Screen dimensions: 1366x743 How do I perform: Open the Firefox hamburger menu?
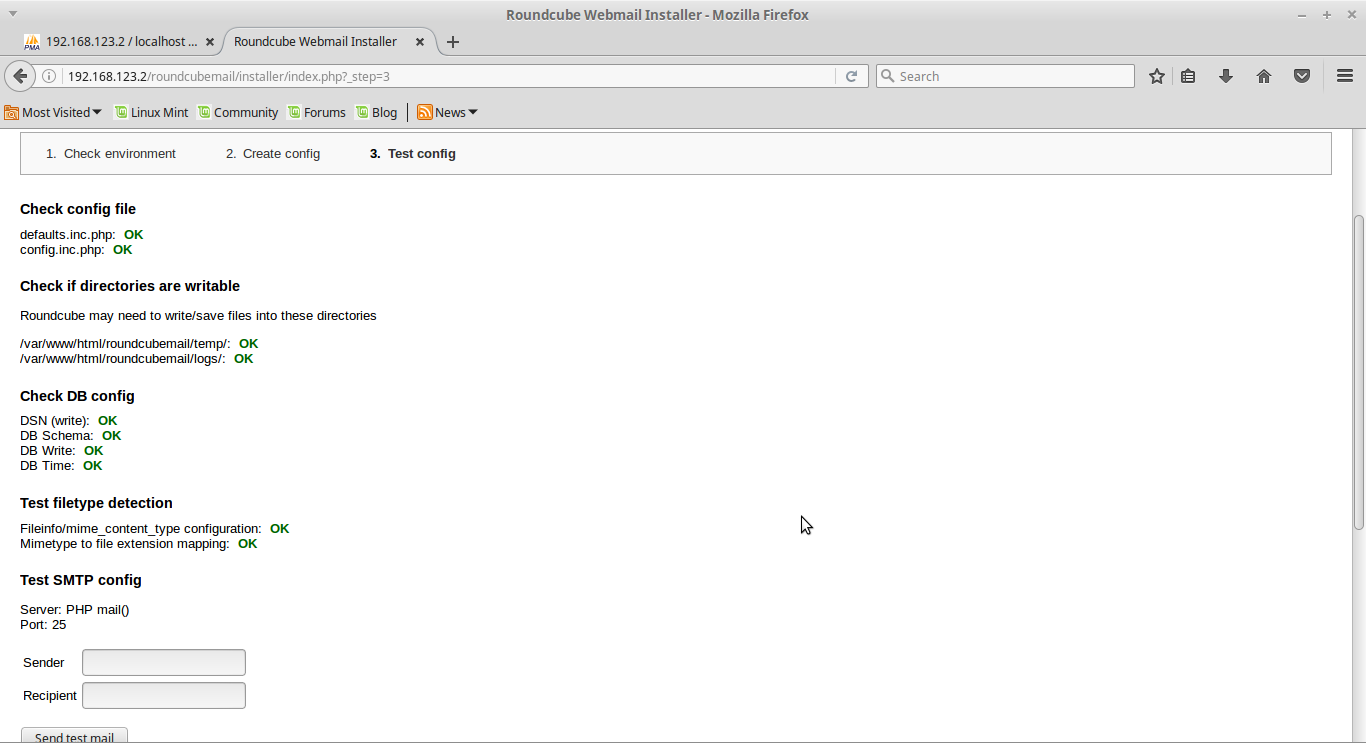coord(1345,76)
